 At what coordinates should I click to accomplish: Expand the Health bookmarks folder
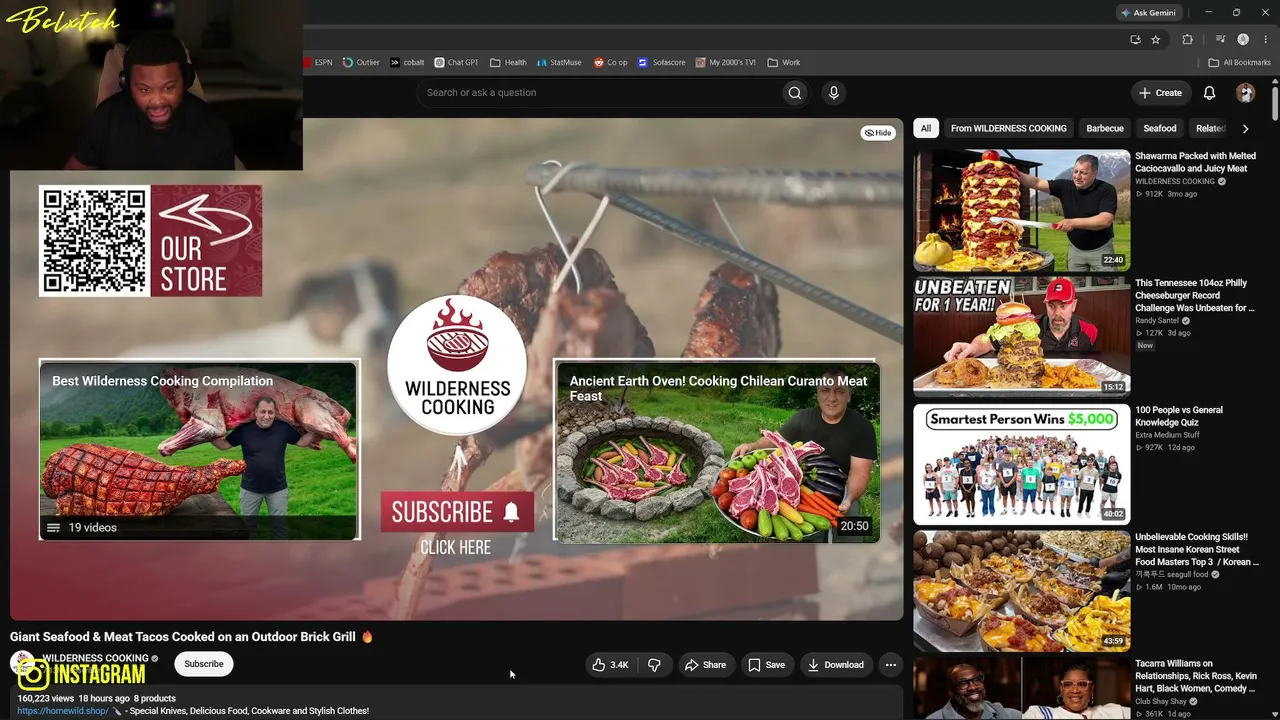point(508,62)
